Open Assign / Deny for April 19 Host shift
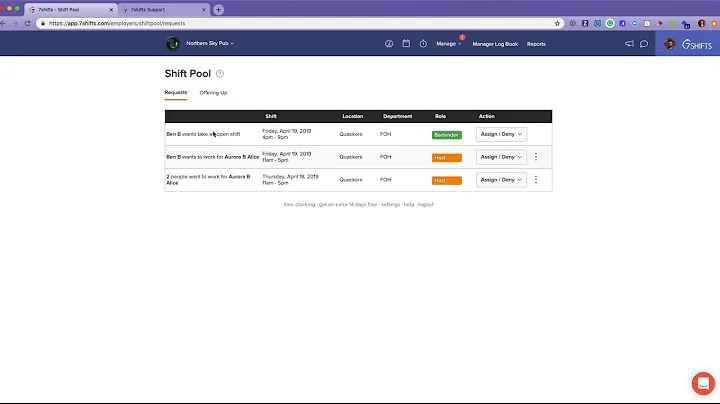The width and height of the screenshot is (720, 404). [x=501, y=157]
